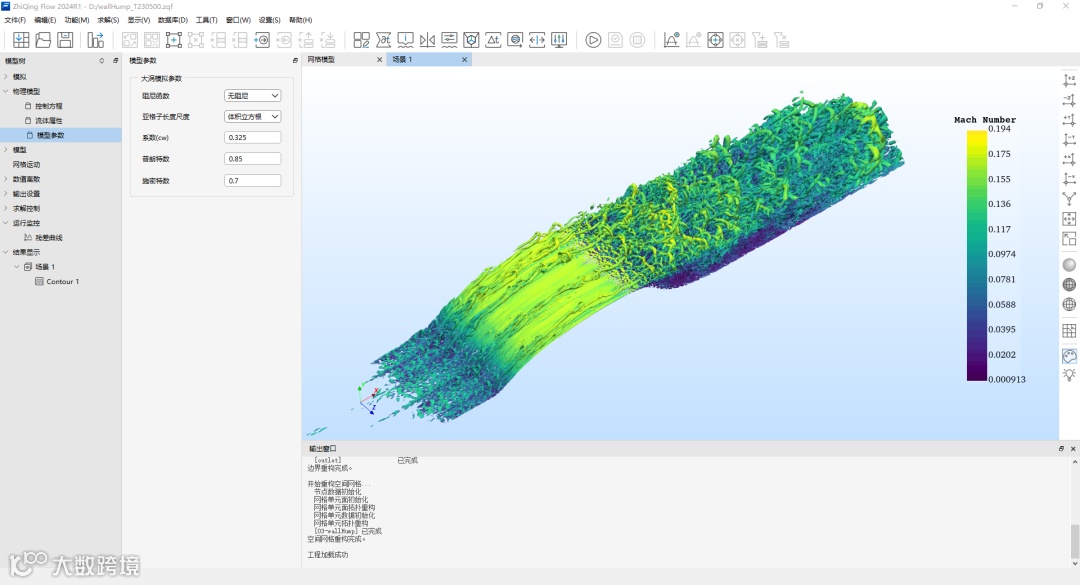Image resolution: width=1080 pixels, height=585 pixels.
Task: Select 残差曲线 tree item
Action: pyautogui.click(x=49, y=238)
